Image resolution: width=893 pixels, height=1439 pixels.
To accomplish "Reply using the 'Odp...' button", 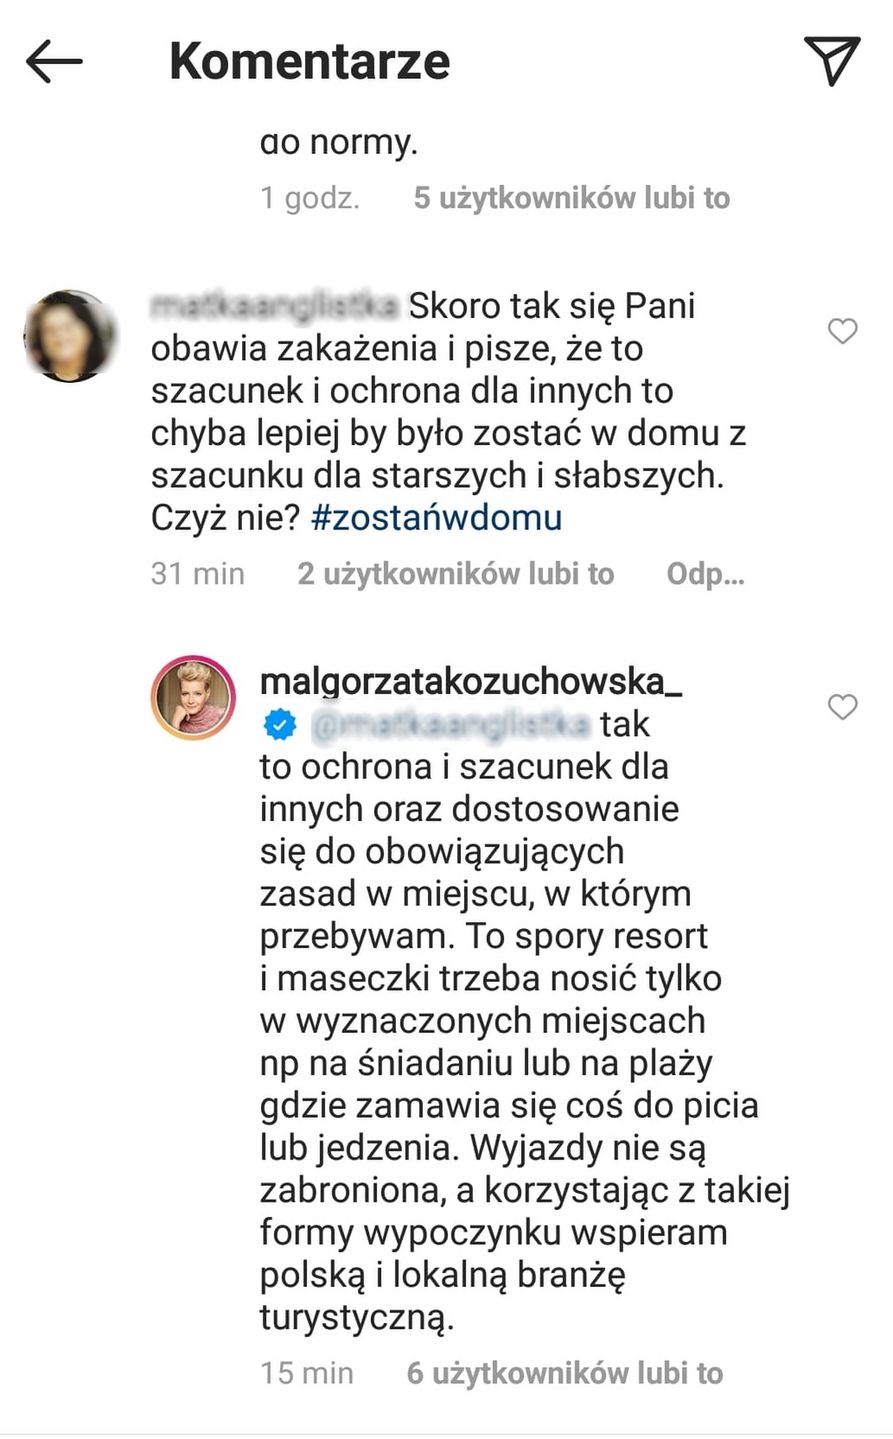I will point(705,574).
